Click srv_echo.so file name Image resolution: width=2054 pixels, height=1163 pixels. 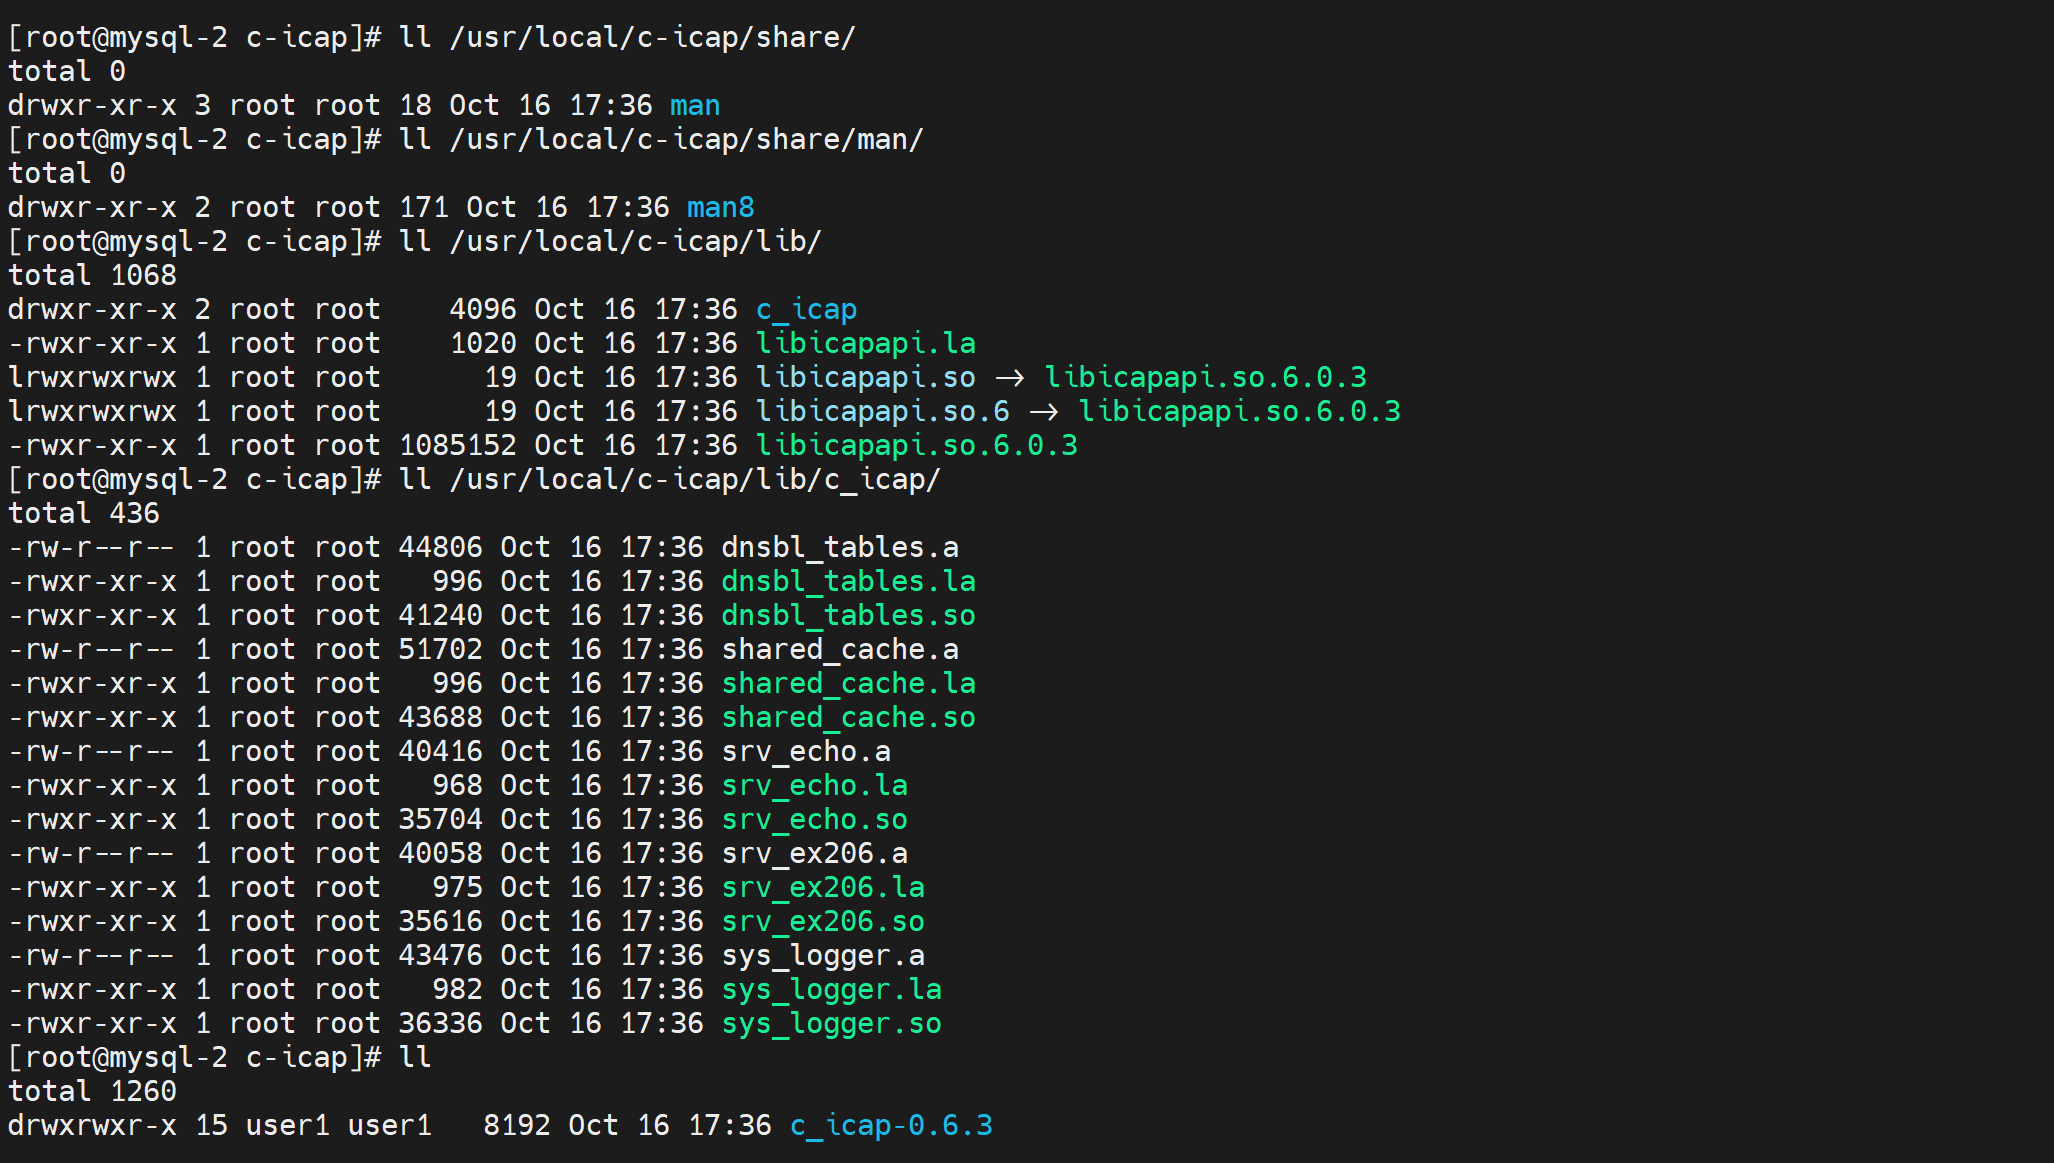(x=814, y=819)
